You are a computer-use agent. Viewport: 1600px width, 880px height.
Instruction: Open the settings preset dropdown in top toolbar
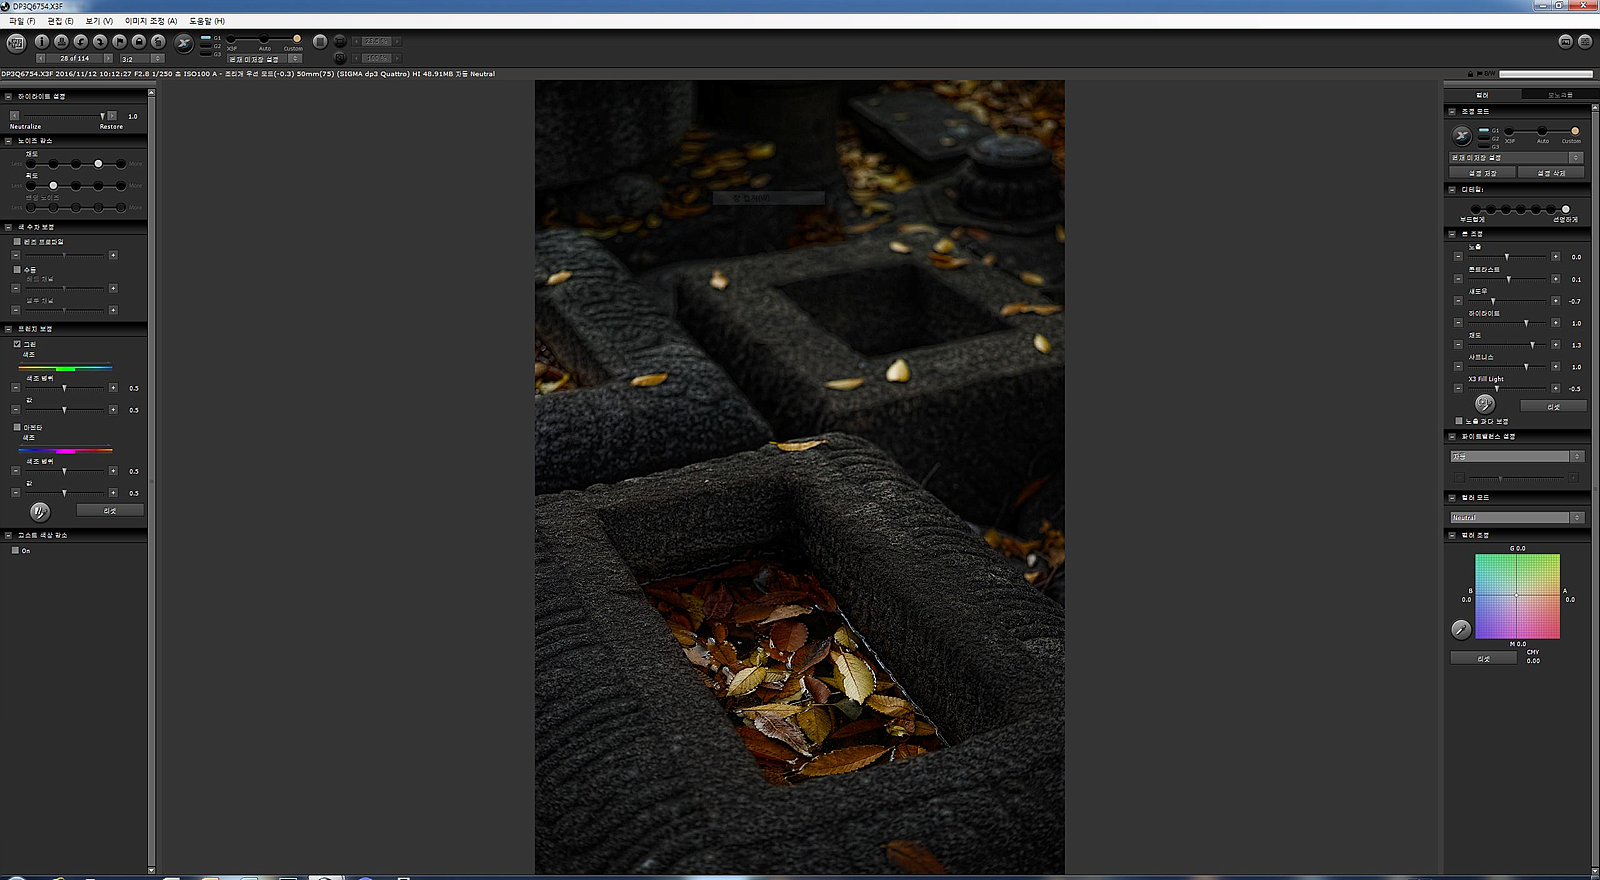pyautogui.click(x=264, y=59)
